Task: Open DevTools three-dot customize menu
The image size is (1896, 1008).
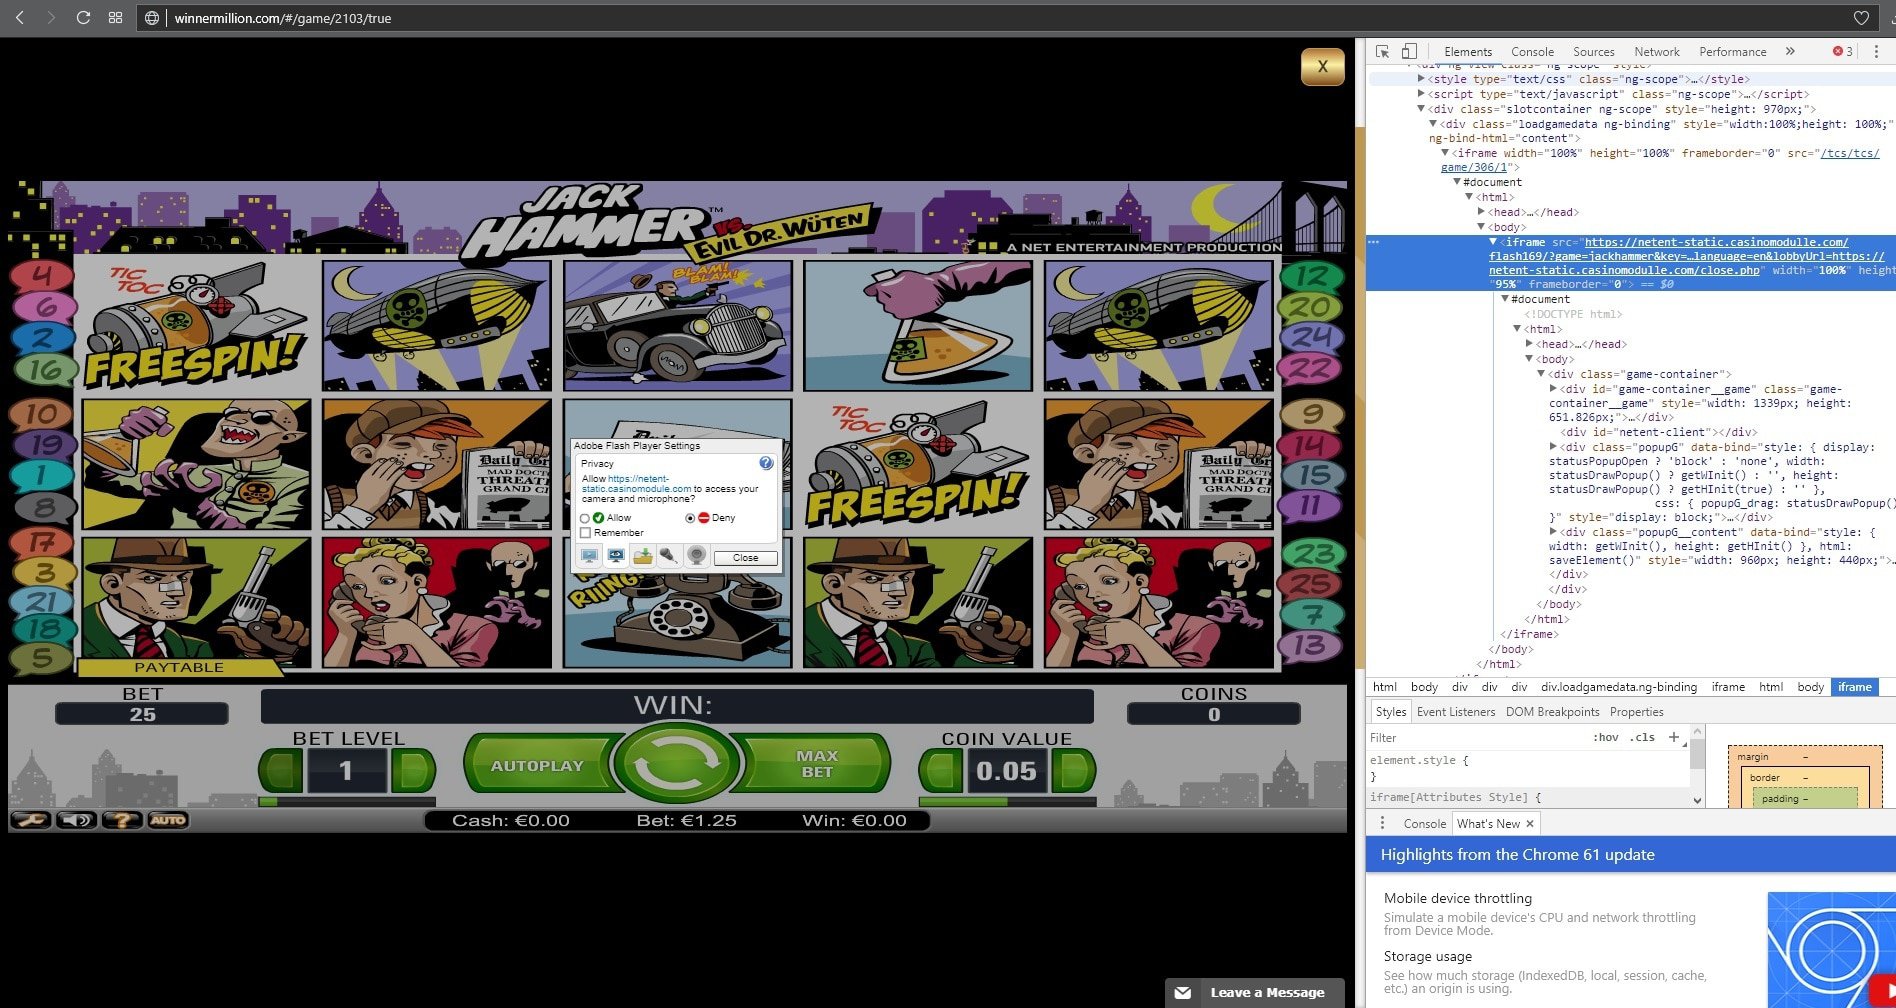Action: [x=1876, y=51]
